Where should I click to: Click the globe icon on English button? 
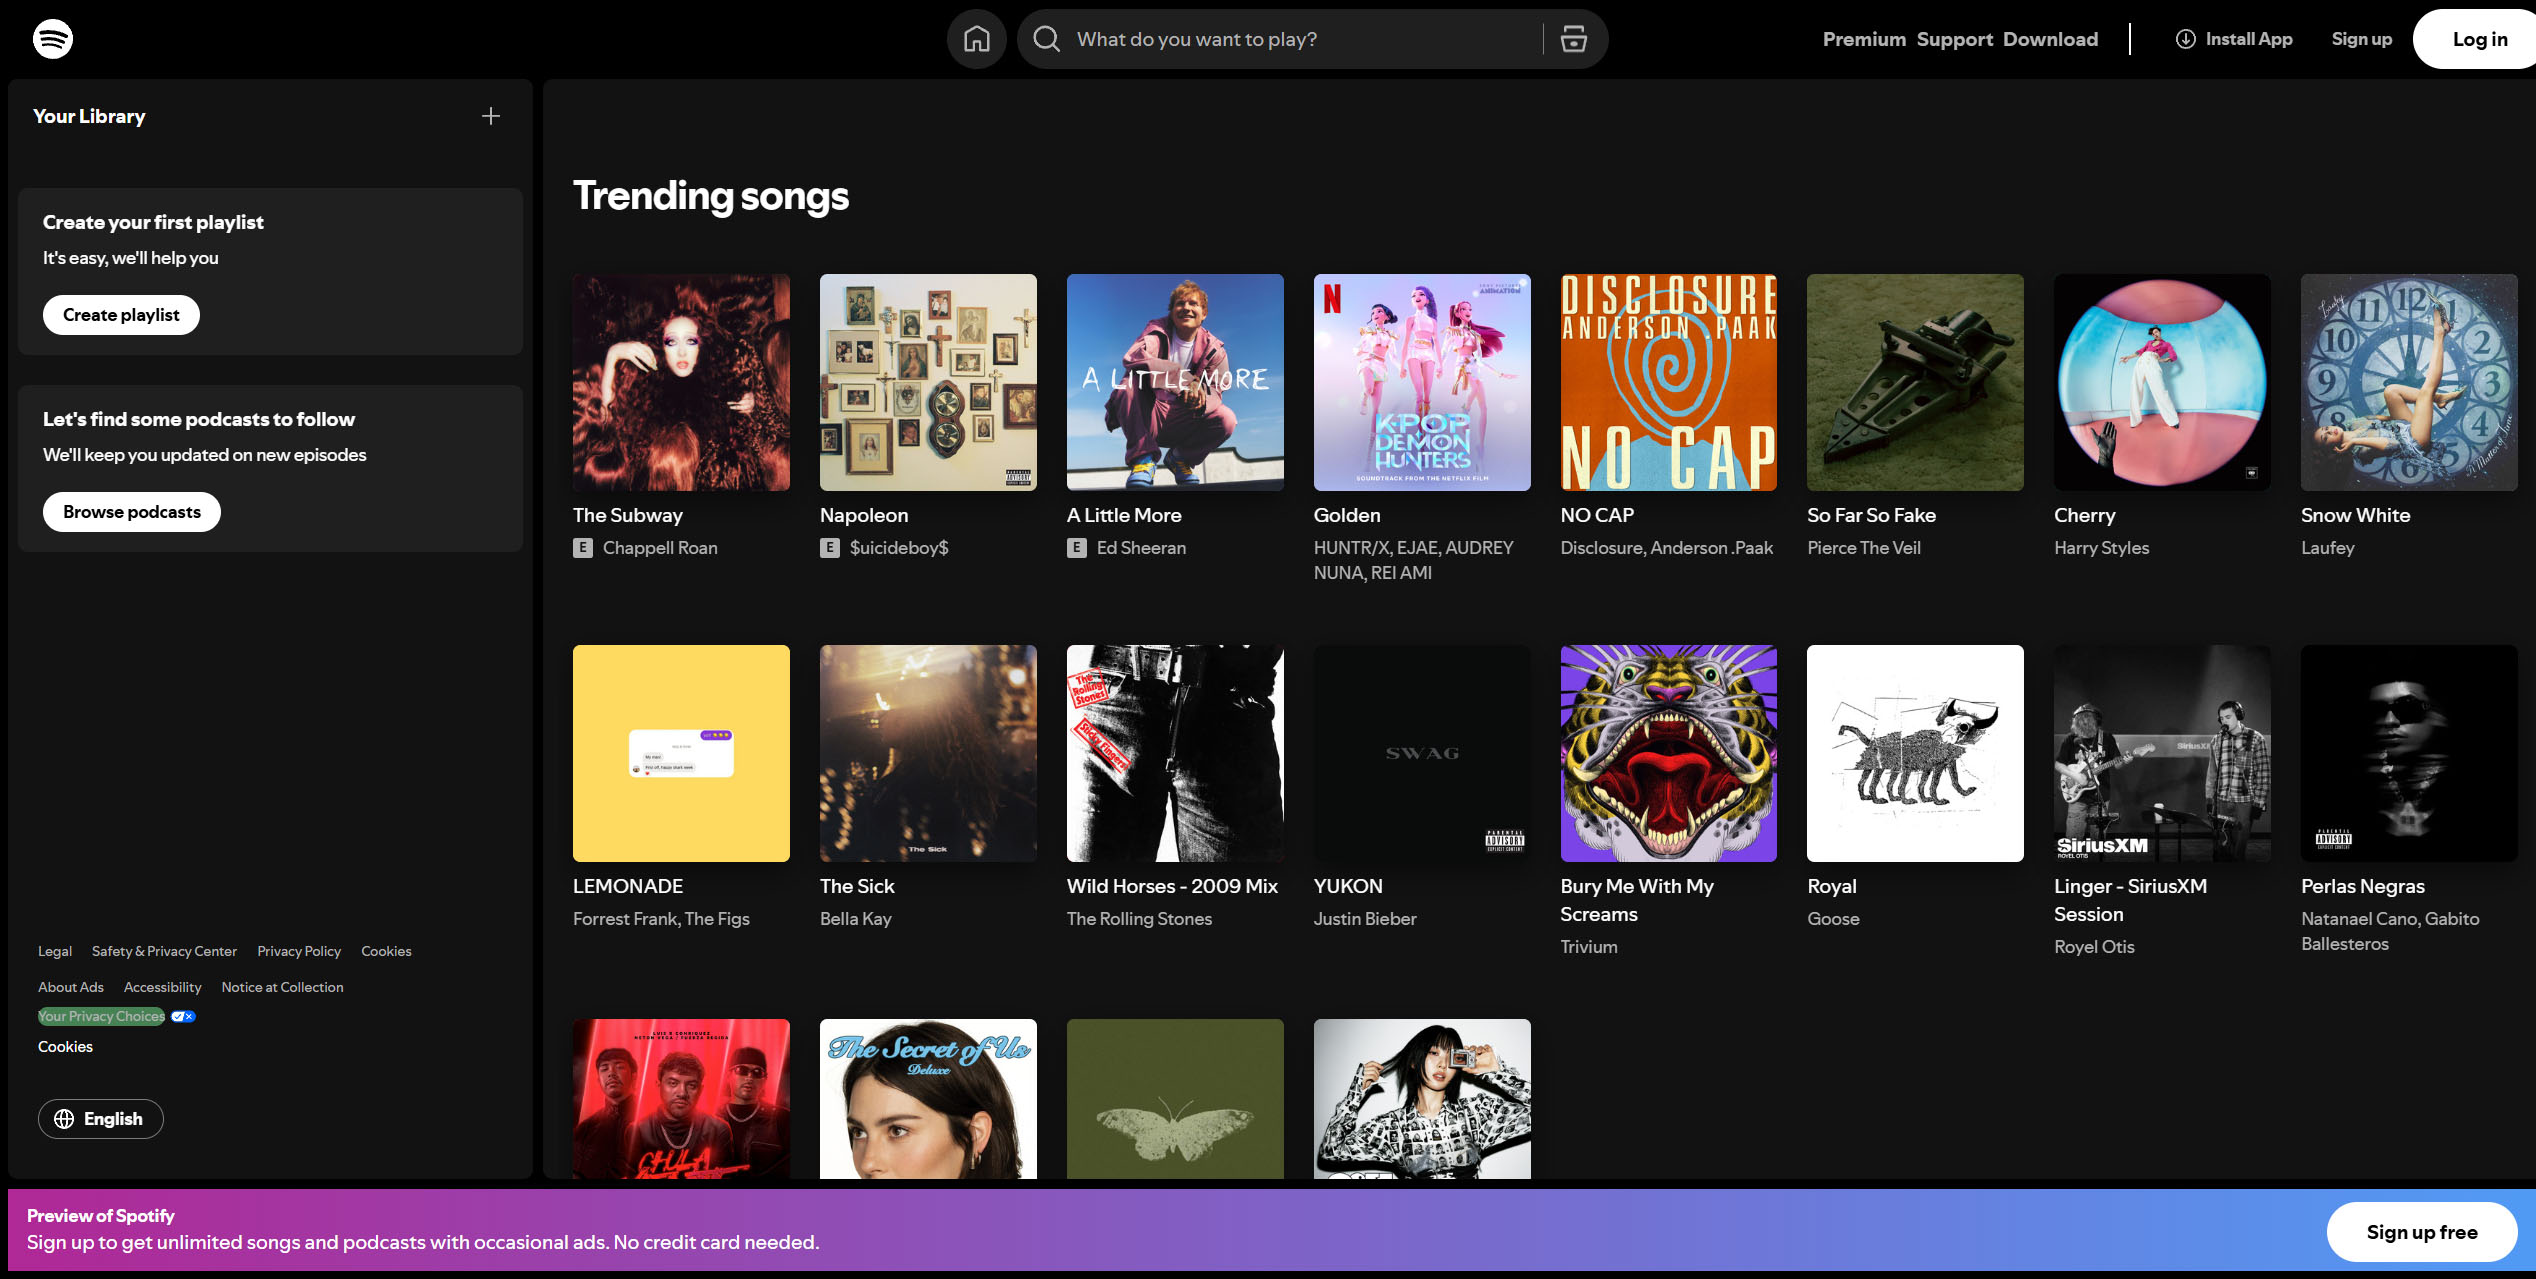click(64, 1119)
